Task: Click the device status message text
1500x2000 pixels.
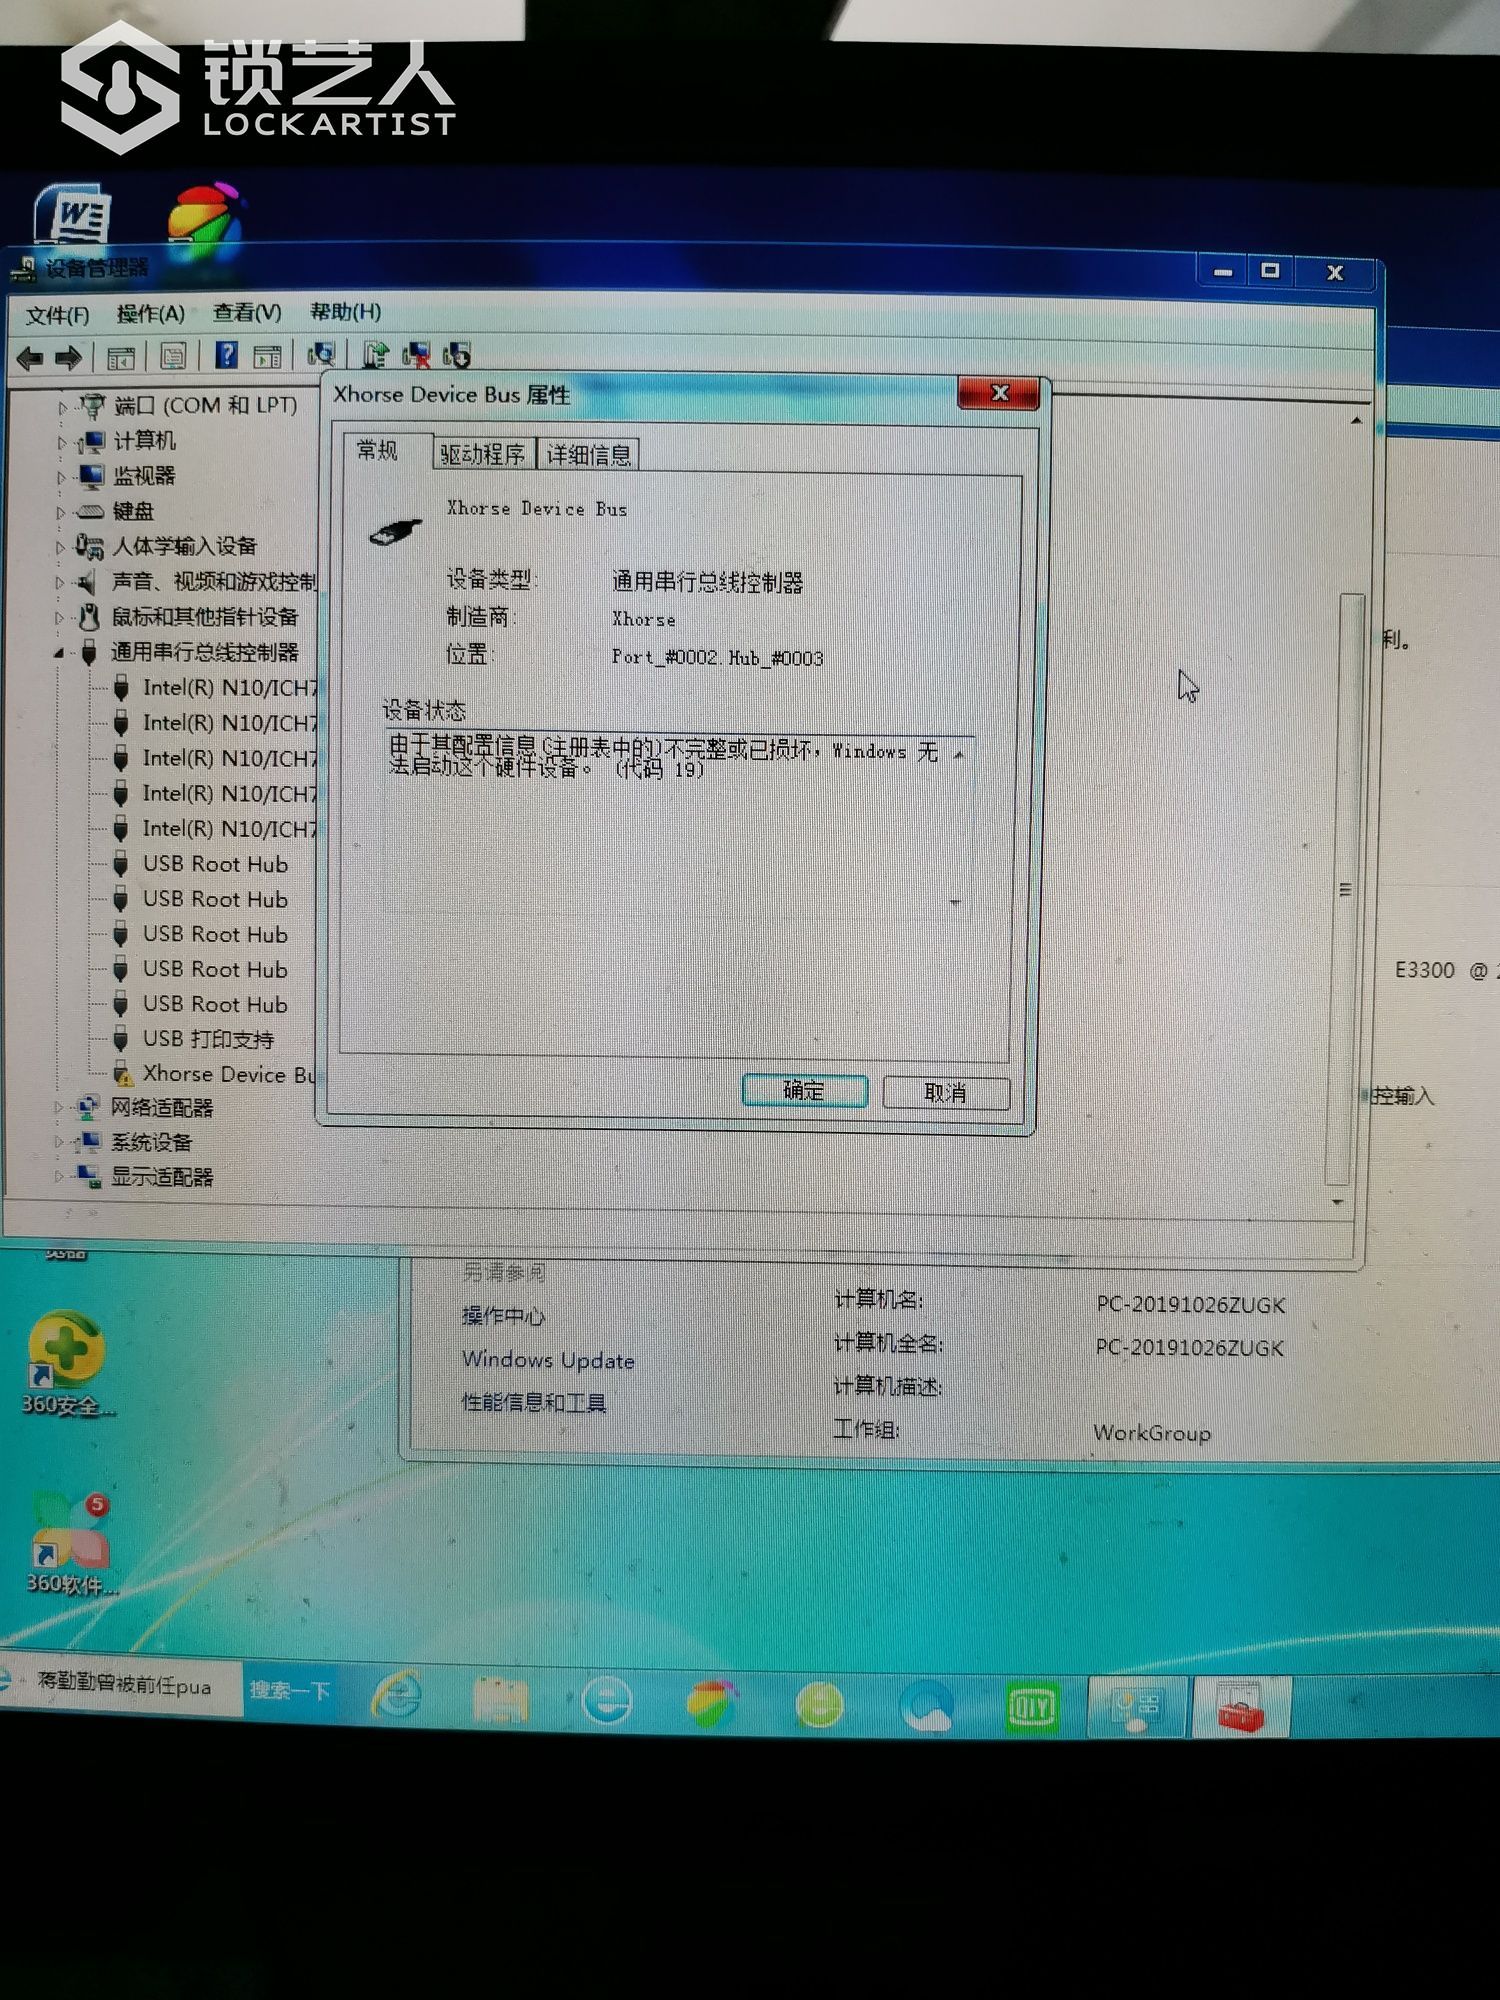Action: click(x=663, y=758)
